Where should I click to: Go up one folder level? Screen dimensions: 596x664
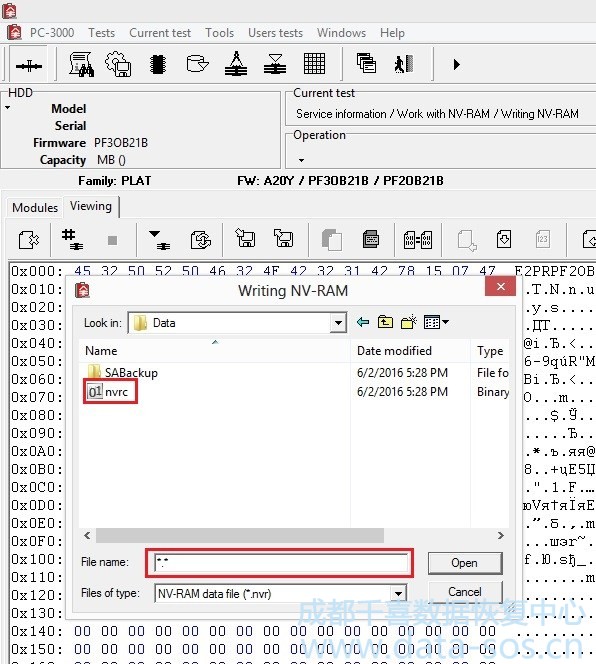385,322
